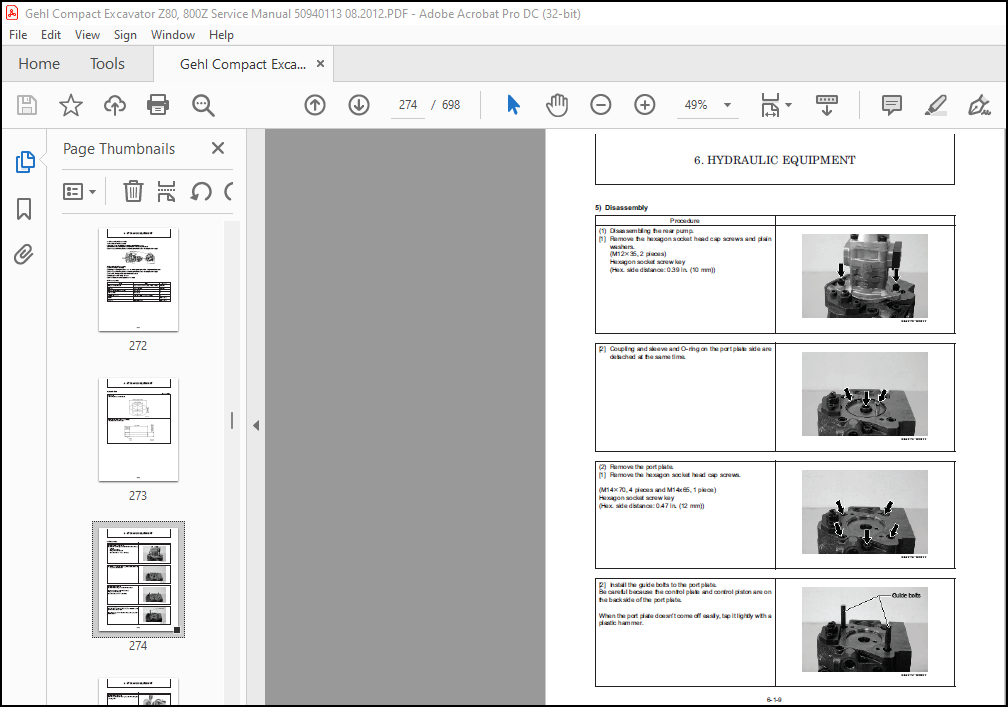Viewport: 1008px width, 707px height.
Task: Click the Guide bolts photo in document
Action: (865, 629)
